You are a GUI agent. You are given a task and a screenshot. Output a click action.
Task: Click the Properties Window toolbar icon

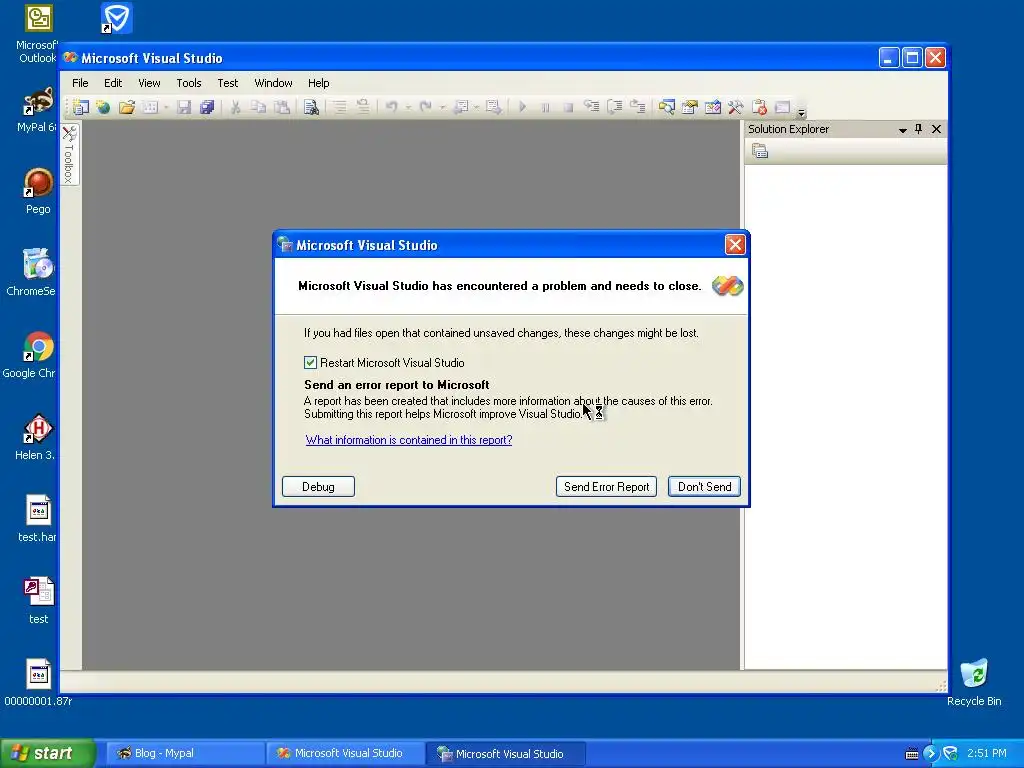(x=690, y=107)
